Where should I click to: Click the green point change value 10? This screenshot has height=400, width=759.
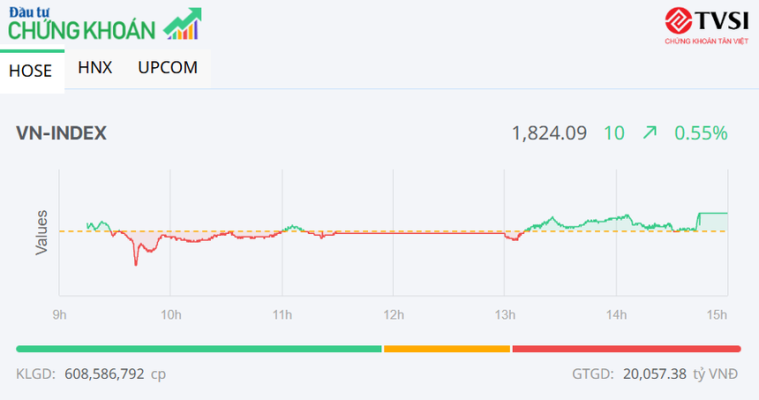pyautogui.click(x=614, y=132)
